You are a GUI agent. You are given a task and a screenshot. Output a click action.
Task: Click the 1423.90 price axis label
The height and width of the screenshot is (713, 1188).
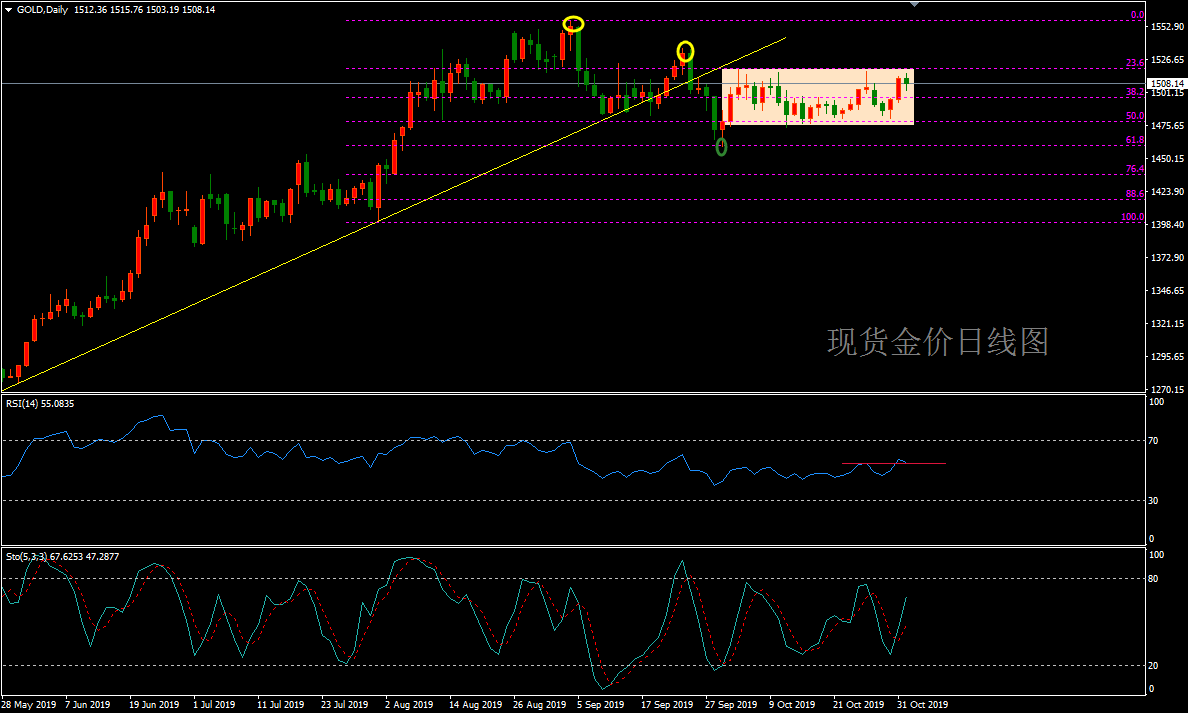coord(1167,192)
